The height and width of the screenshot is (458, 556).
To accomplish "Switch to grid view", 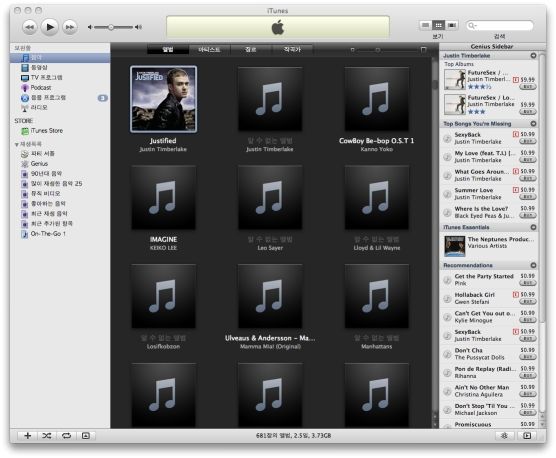I will click(x=439, y=25).
